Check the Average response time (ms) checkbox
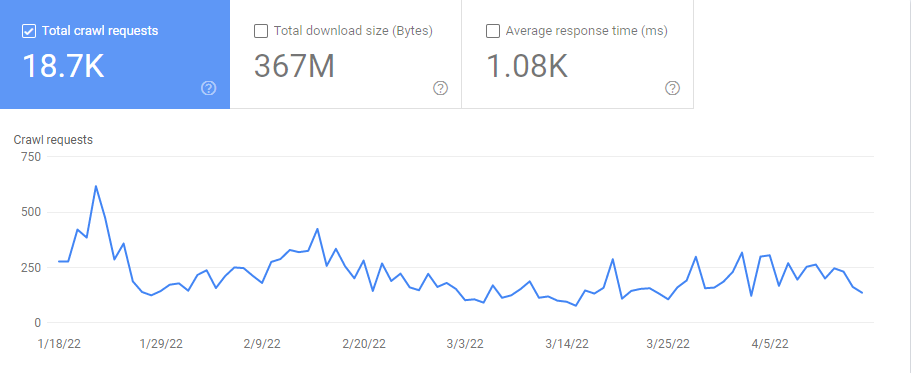The height and width of the screenshot is (373, 911). tap(493, 31)
